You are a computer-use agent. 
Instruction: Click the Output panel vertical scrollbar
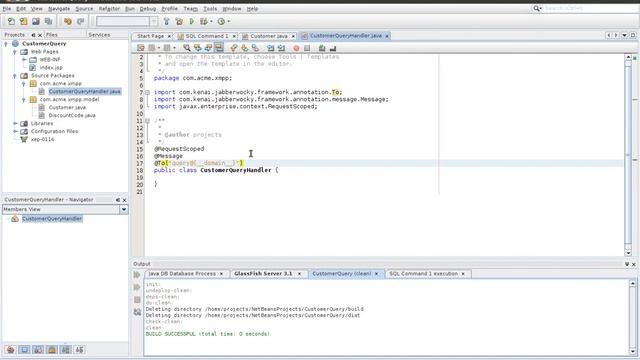click(x=633, y=318)
